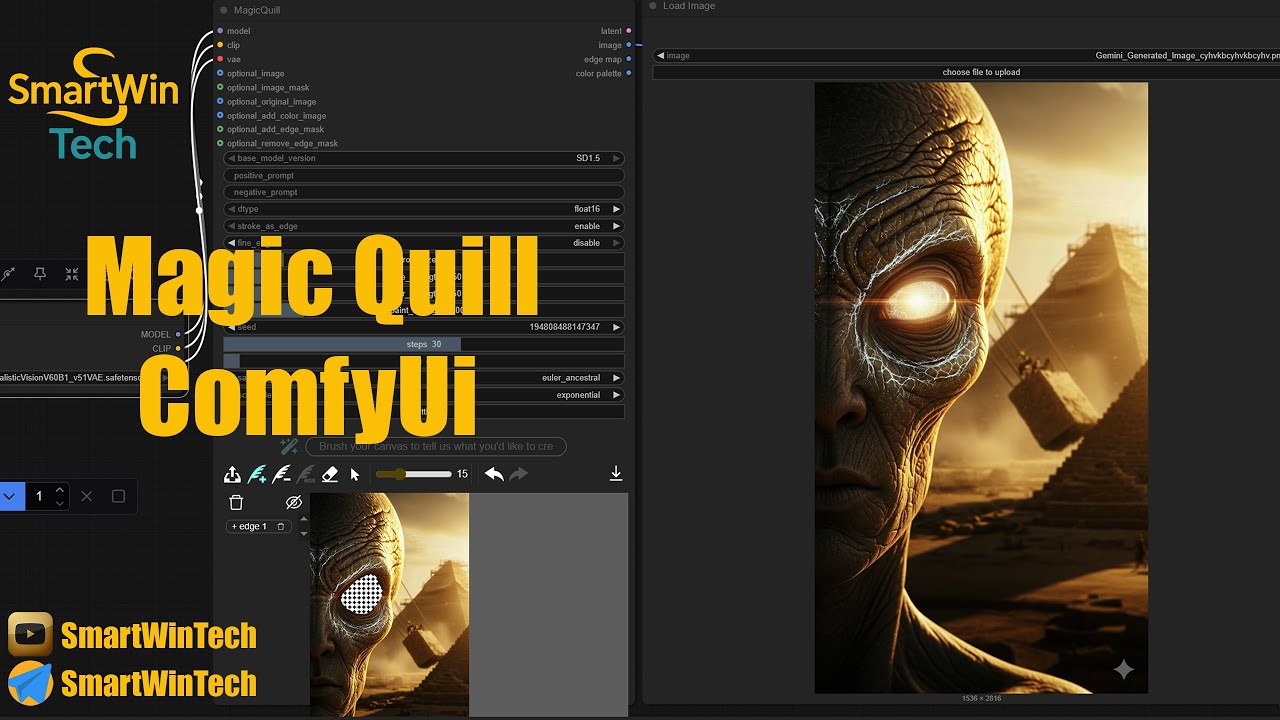Click the optional_image_mask input socket
Image resolution: width=1280 pixels, height=720 pixels.
tap(220, 87)
